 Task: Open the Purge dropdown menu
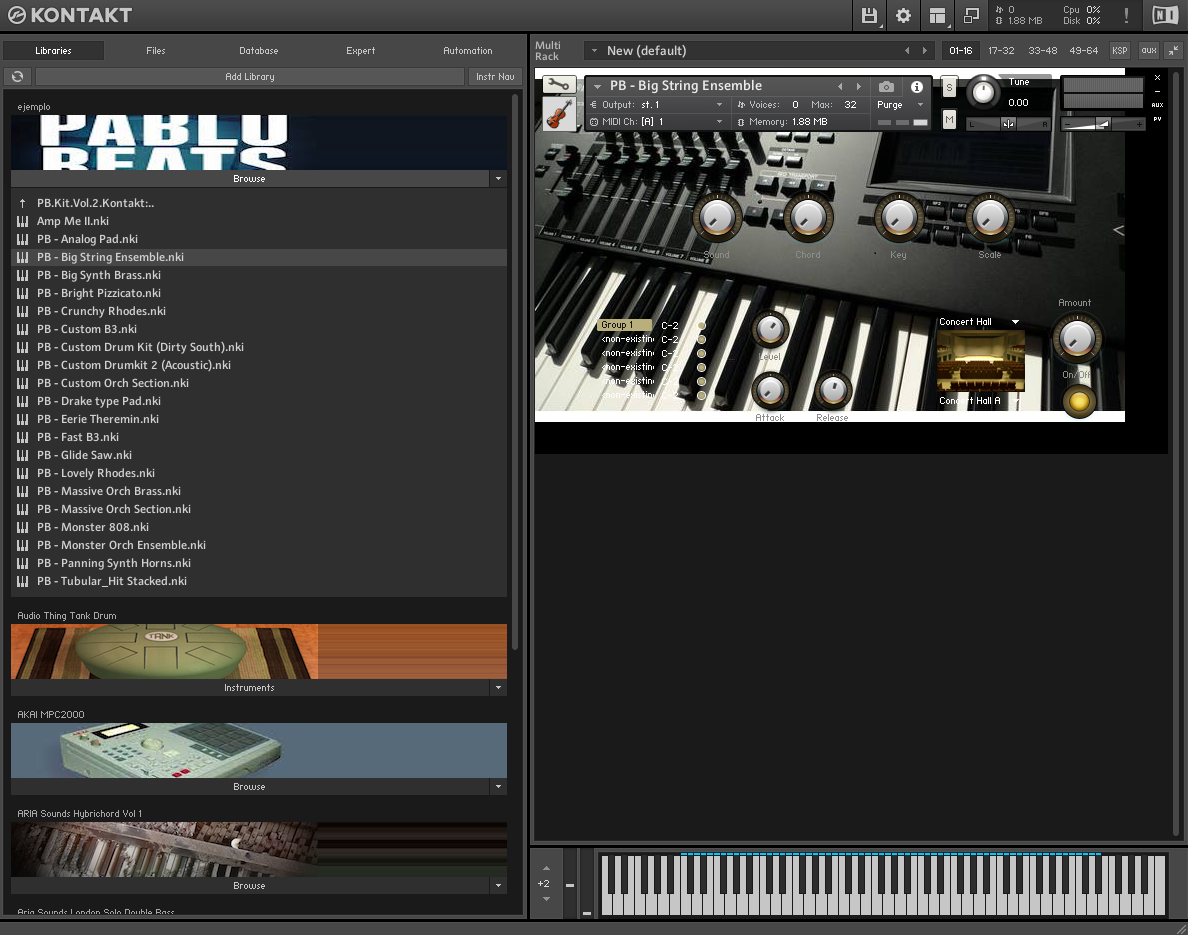click(x=900, y=105)
